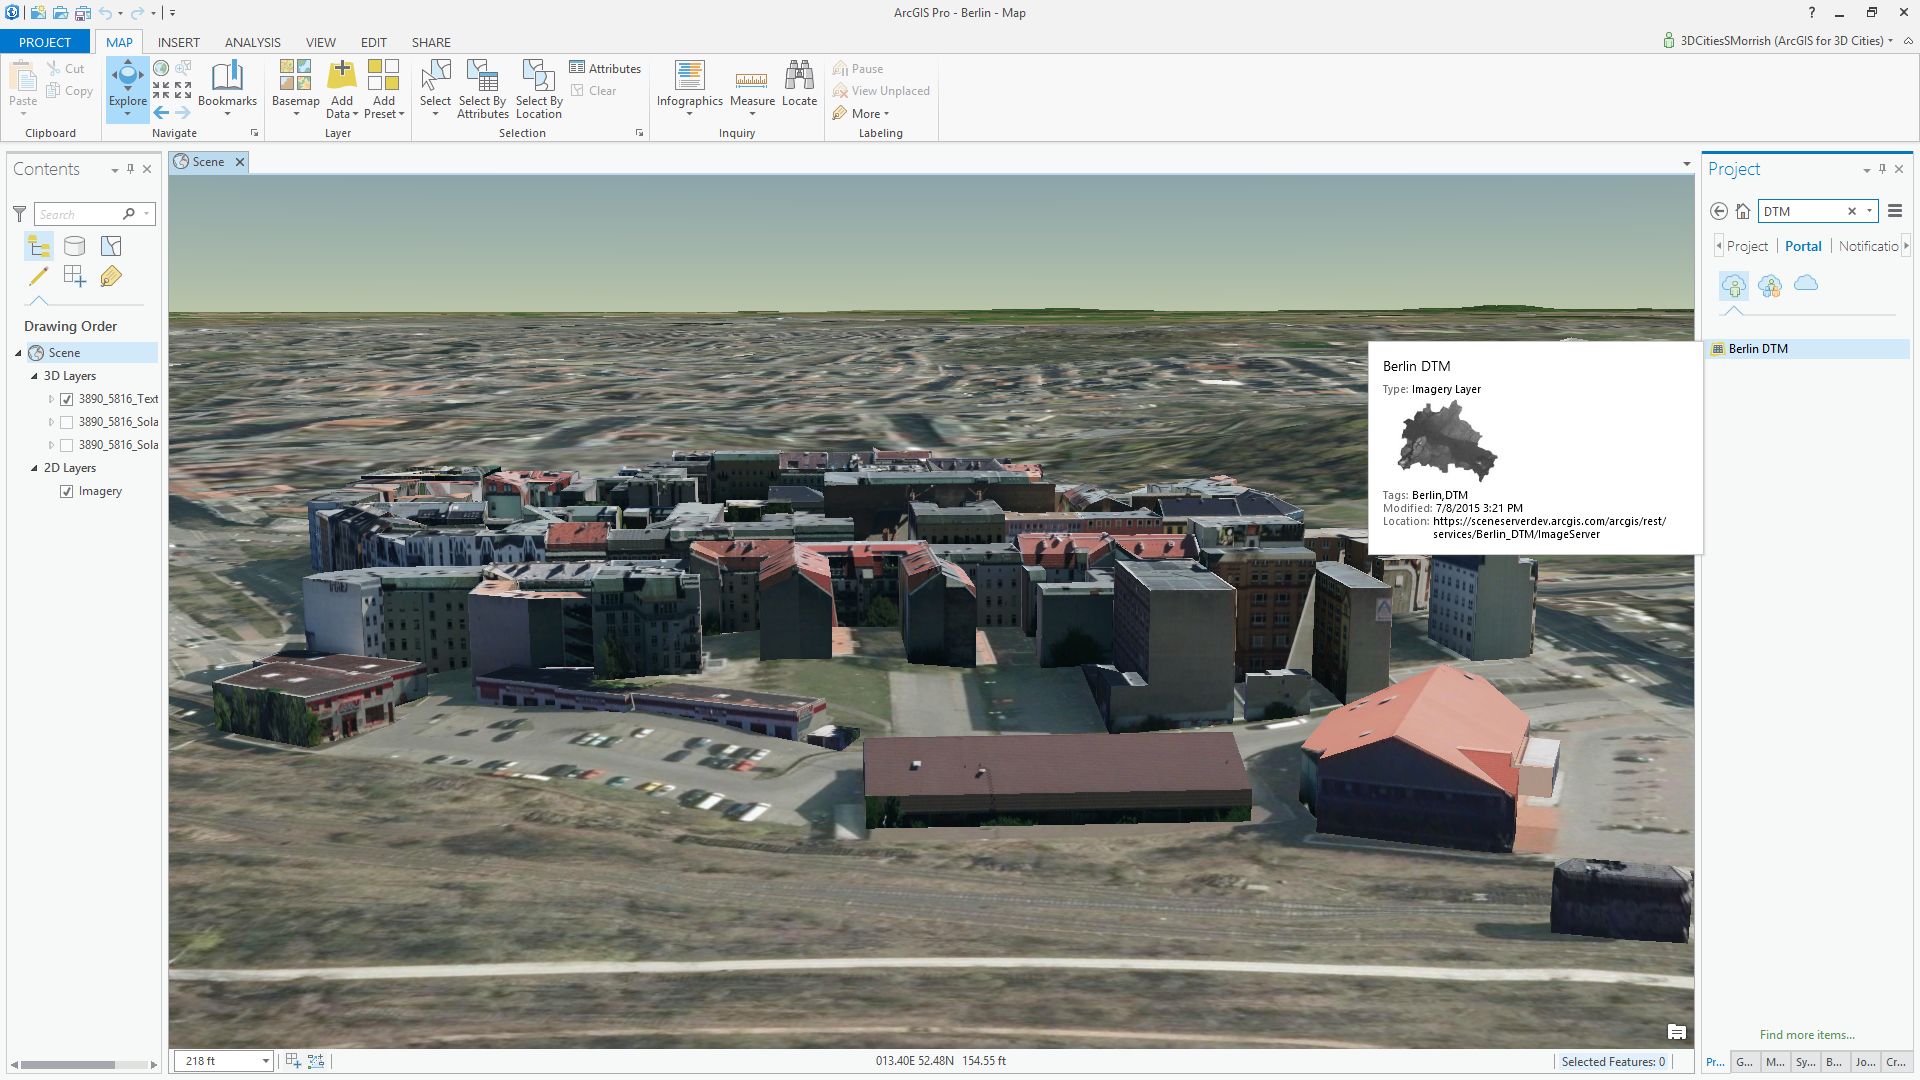Open the Attributes pane

tap(605, 68)
